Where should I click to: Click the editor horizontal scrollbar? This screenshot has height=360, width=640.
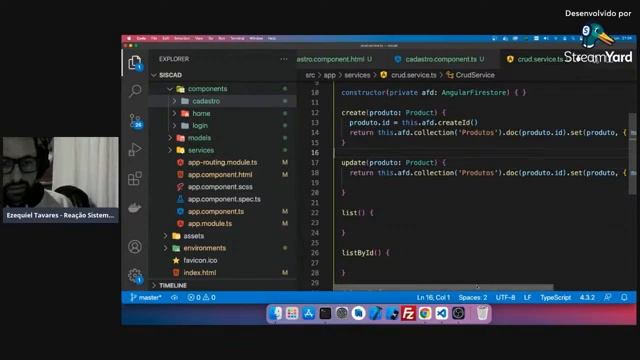pyautogui.click(x=443, y=287)
